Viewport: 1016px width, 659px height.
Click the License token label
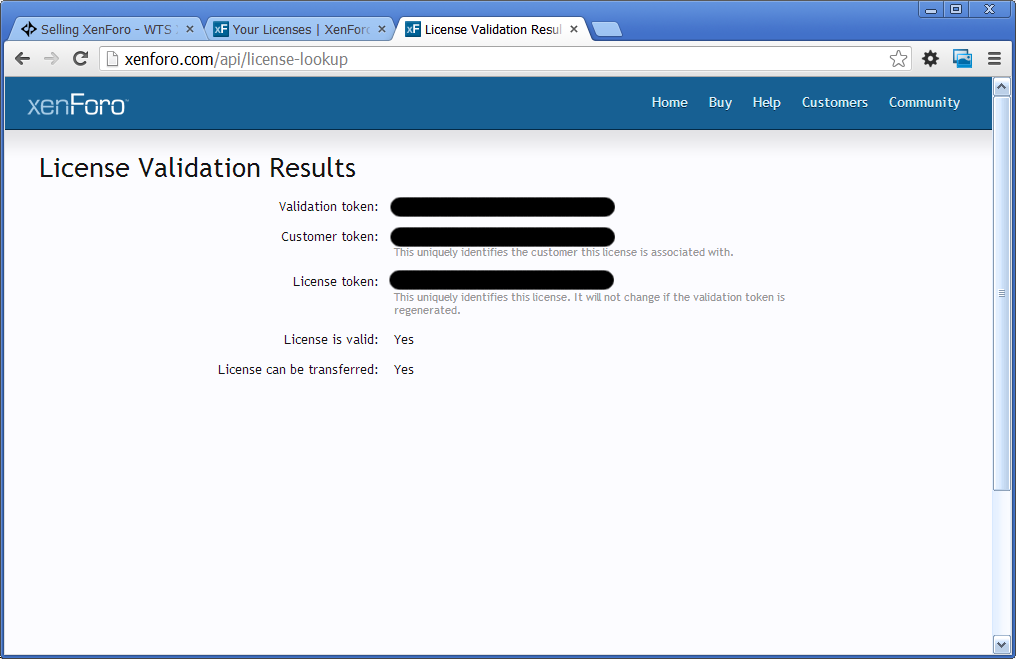[336, 281]
